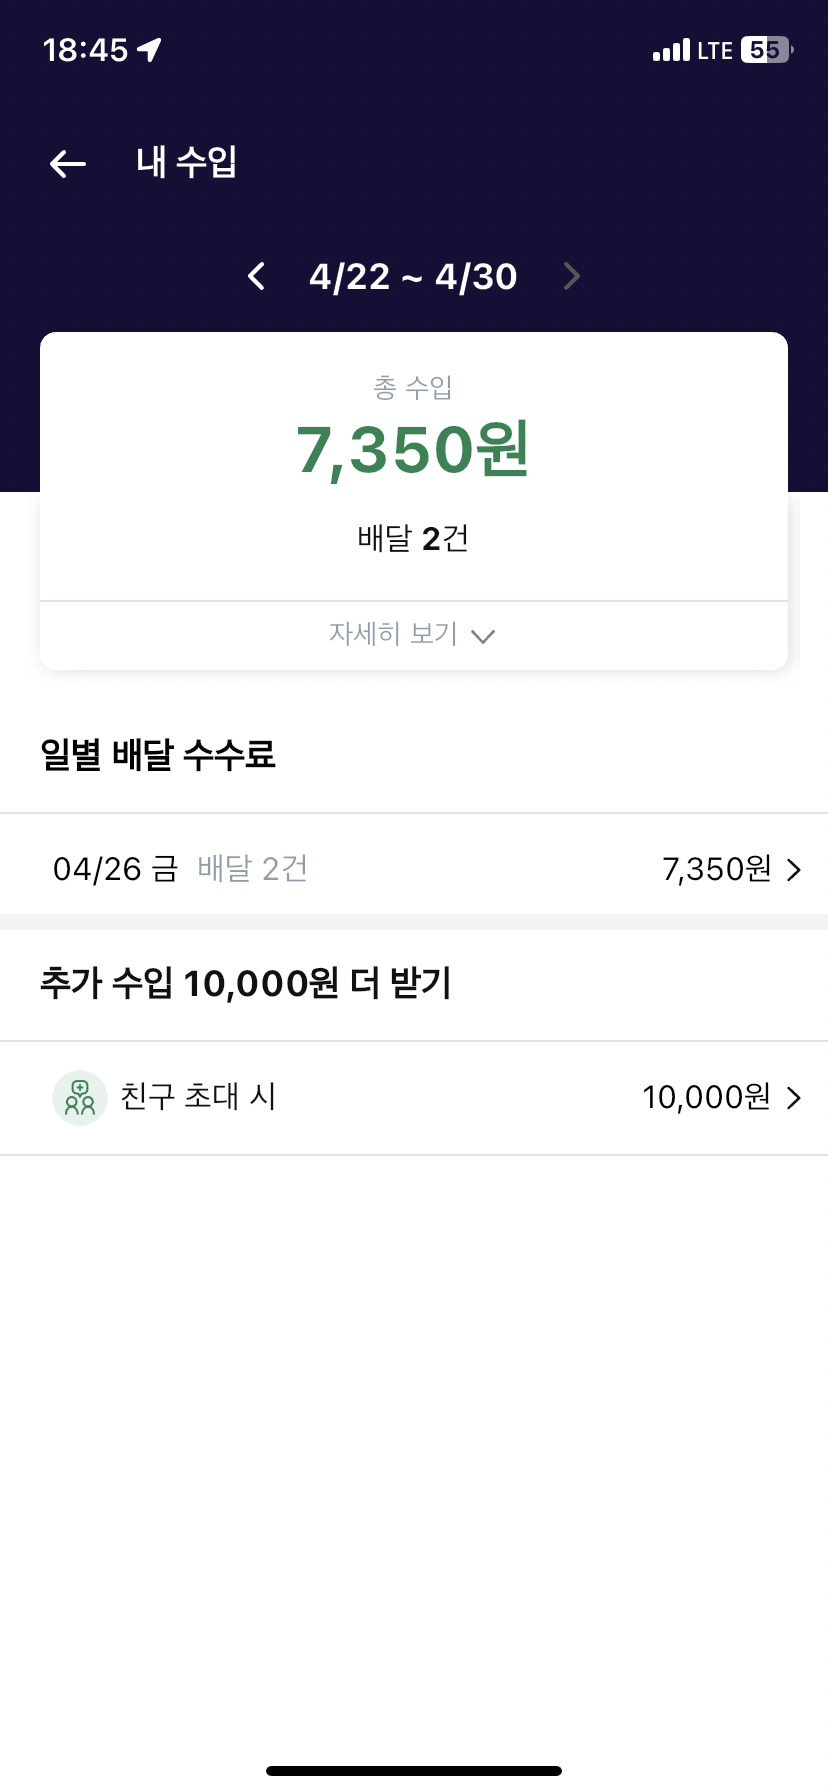Tap the down chevron next to 자세히 보기

point(483,637)
